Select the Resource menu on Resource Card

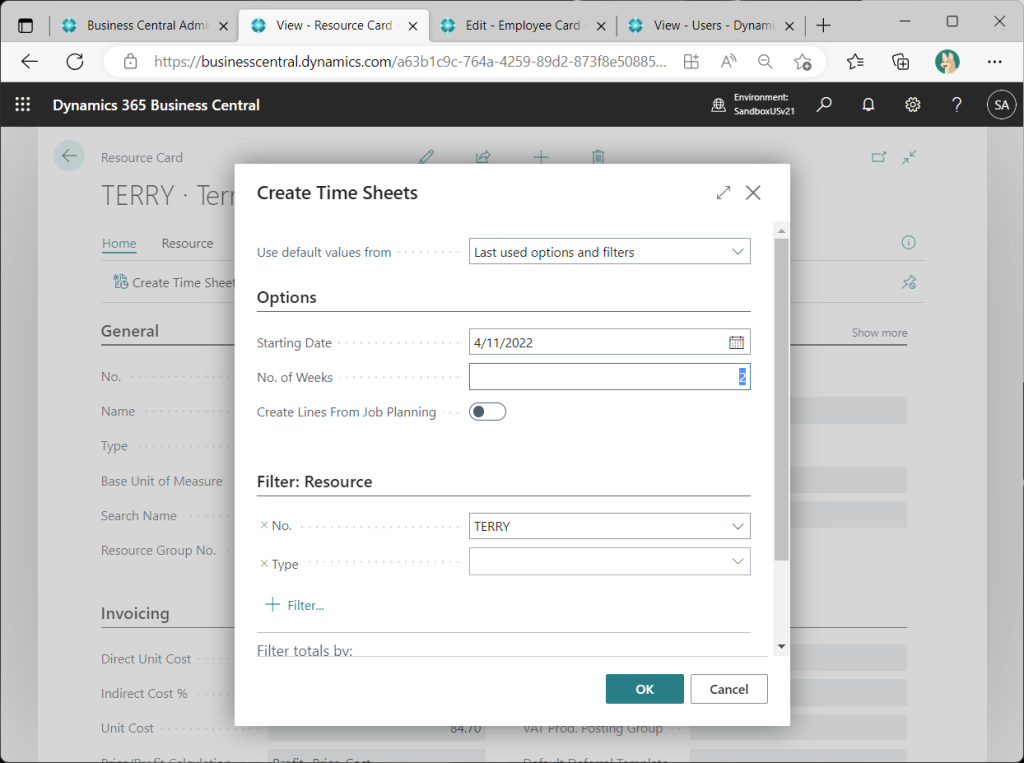click(x=187, y=244)
